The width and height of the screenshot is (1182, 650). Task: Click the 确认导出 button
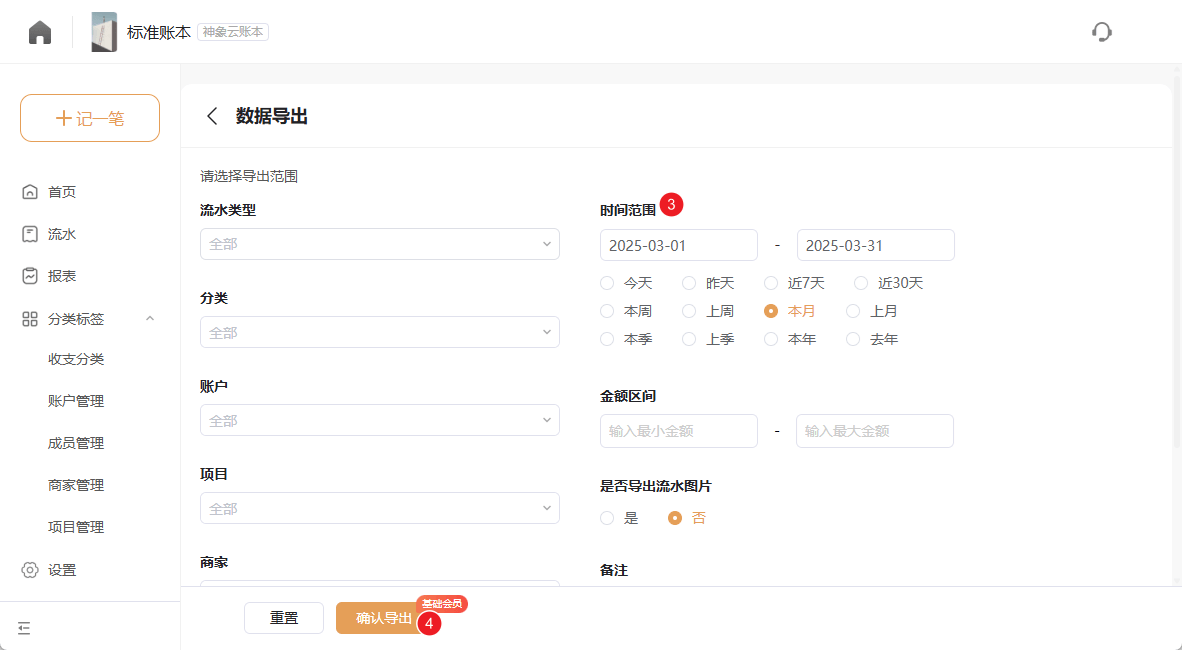pos(384,618)
